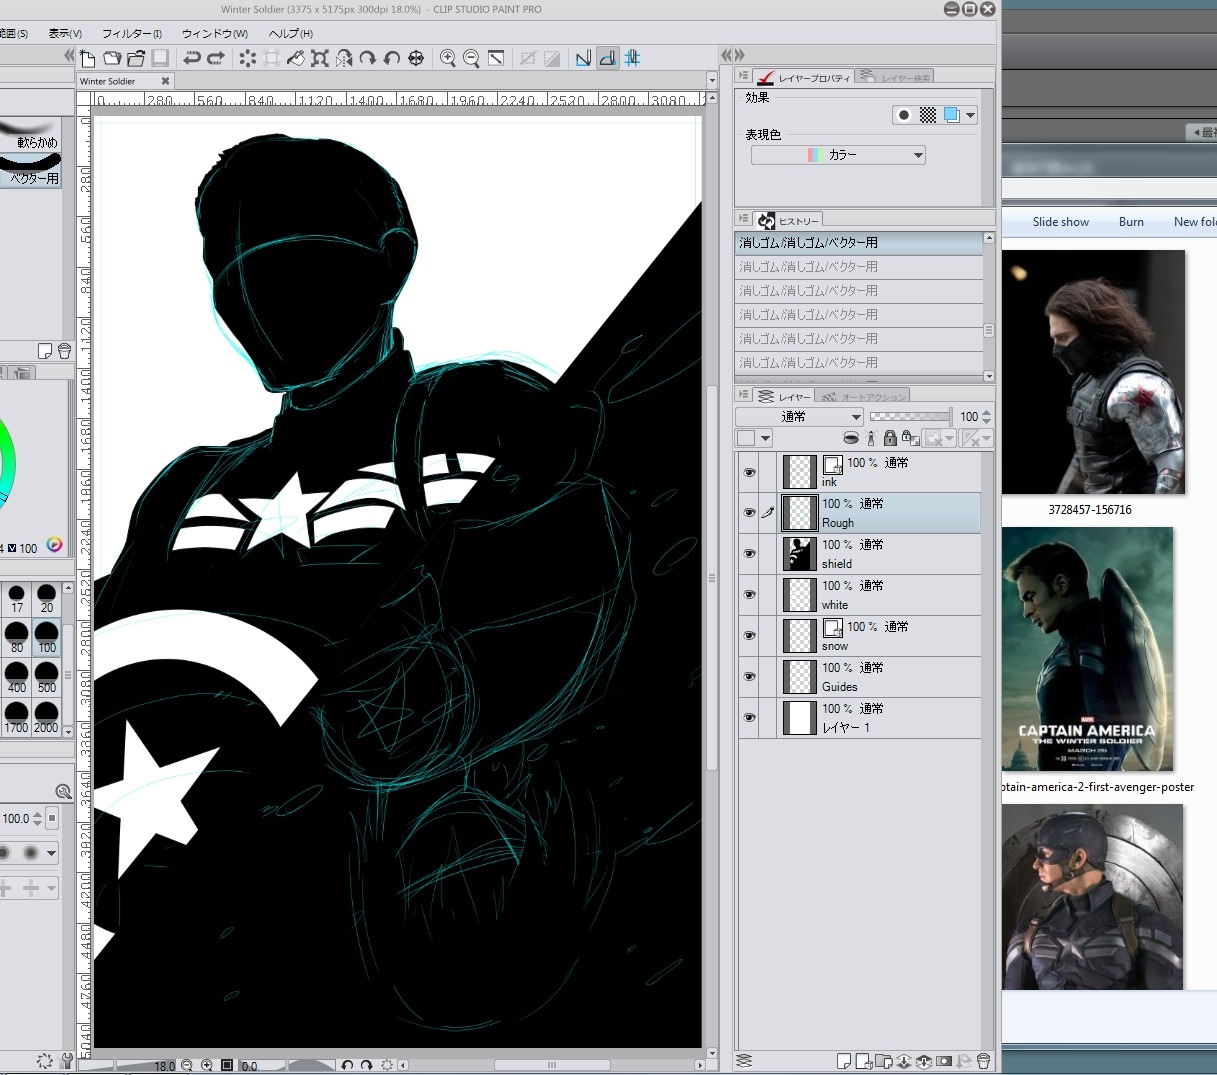Image resolution: width=1217 pixels, height=1075 pixels.
Task: Click Set as reference layer lighthouse icon
Action: coord(870,438)
